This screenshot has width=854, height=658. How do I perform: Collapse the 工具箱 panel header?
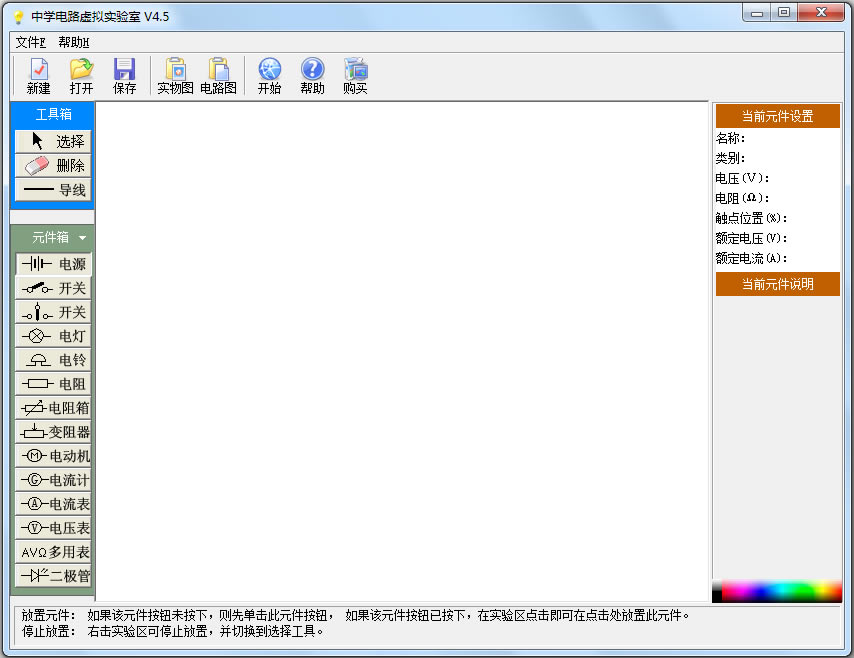click(x=53, y=114)
